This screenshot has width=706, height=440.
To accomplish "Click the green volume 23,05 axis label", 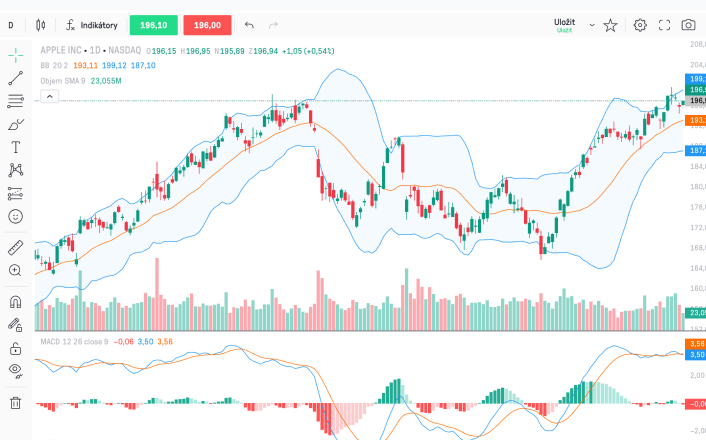I will click(695, 313).
